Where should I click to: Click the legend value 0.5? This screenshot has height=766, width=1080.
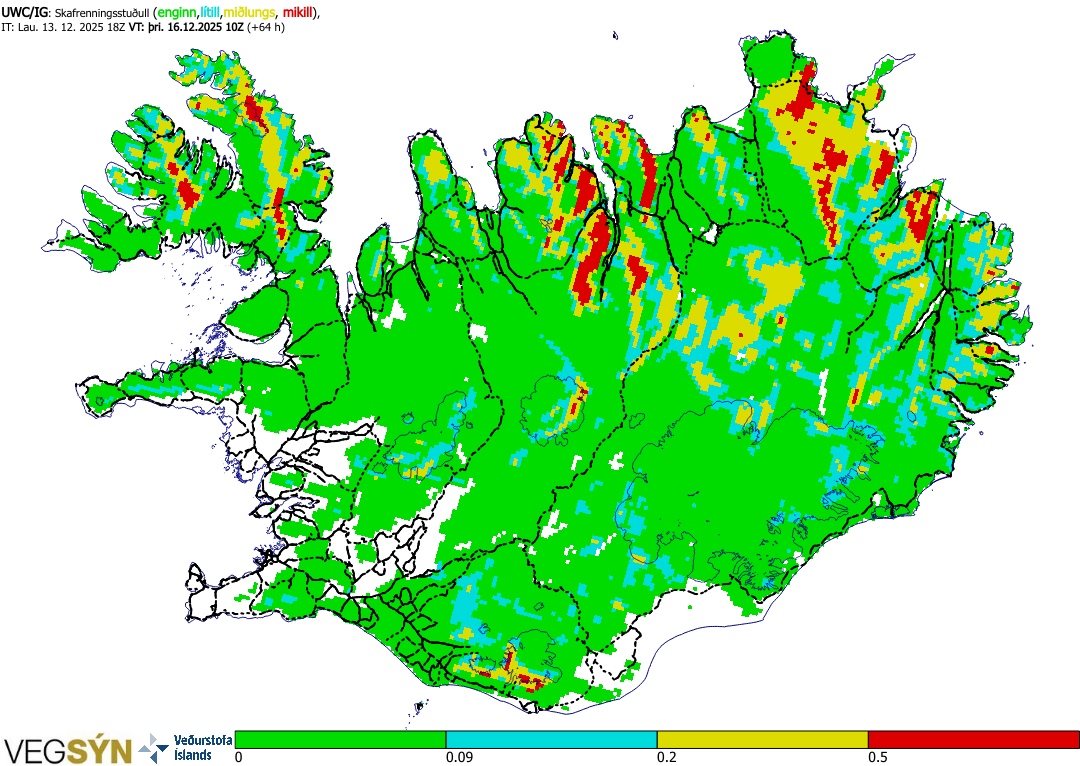(x=878, y=757)
